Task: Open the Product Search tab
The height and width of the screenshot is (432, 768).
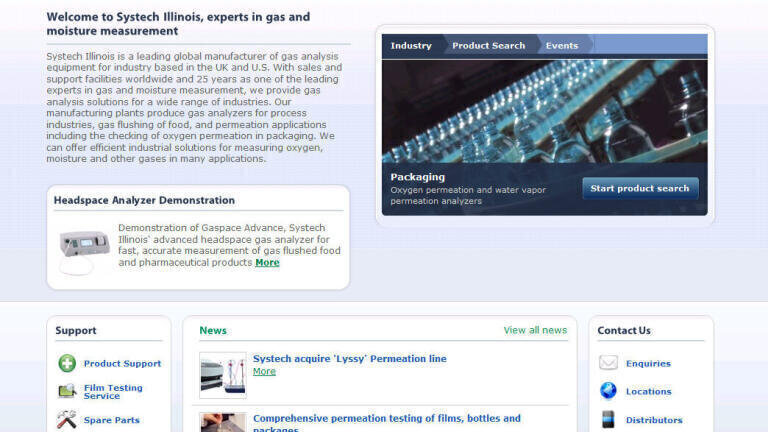Action: 488,46
